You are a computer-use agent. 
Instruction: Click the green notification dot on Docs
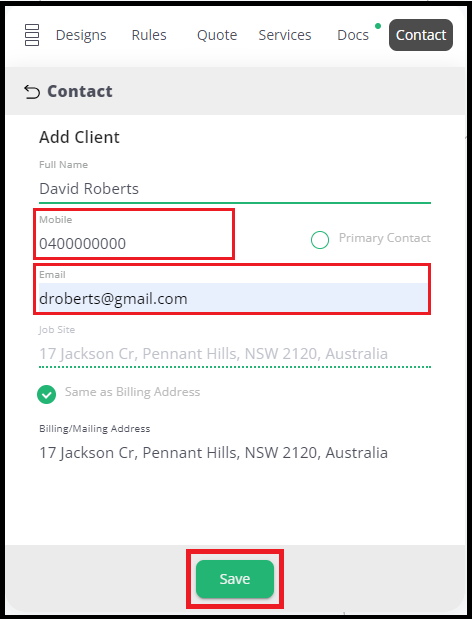[378, 26]
